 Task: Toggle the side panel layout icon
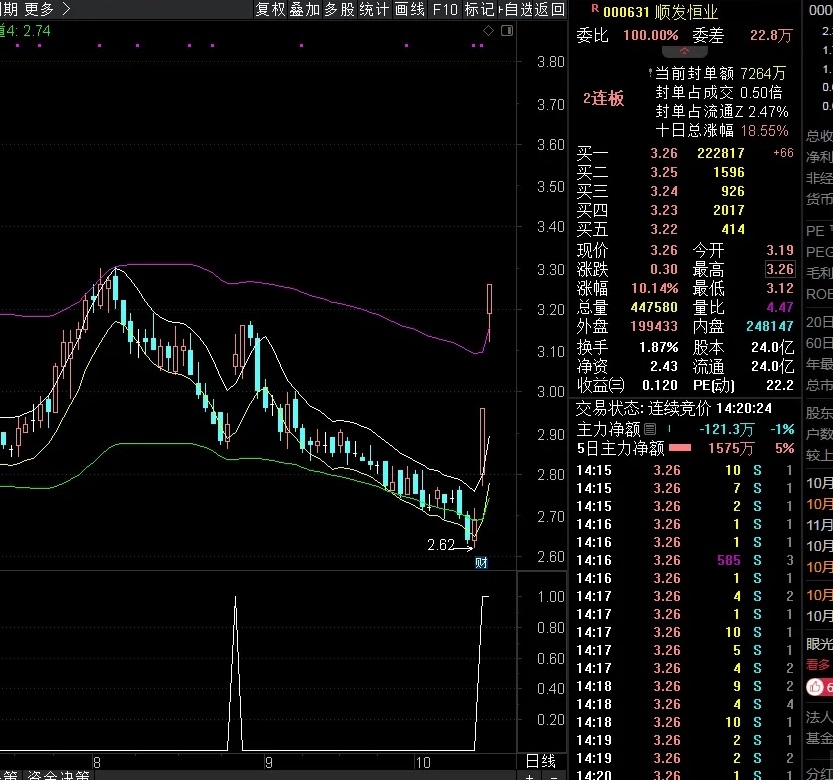(x=507, y=31)
